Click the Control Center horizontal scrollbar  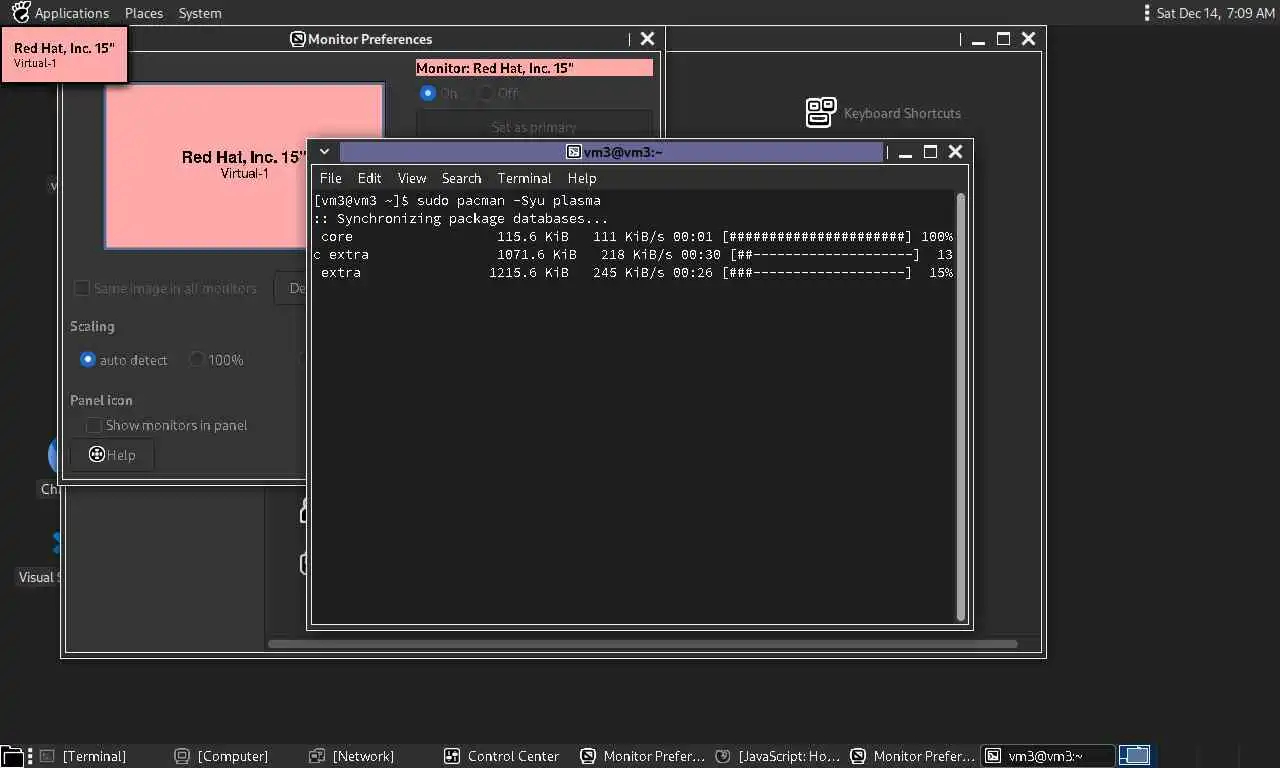click(x=642, y=644)
